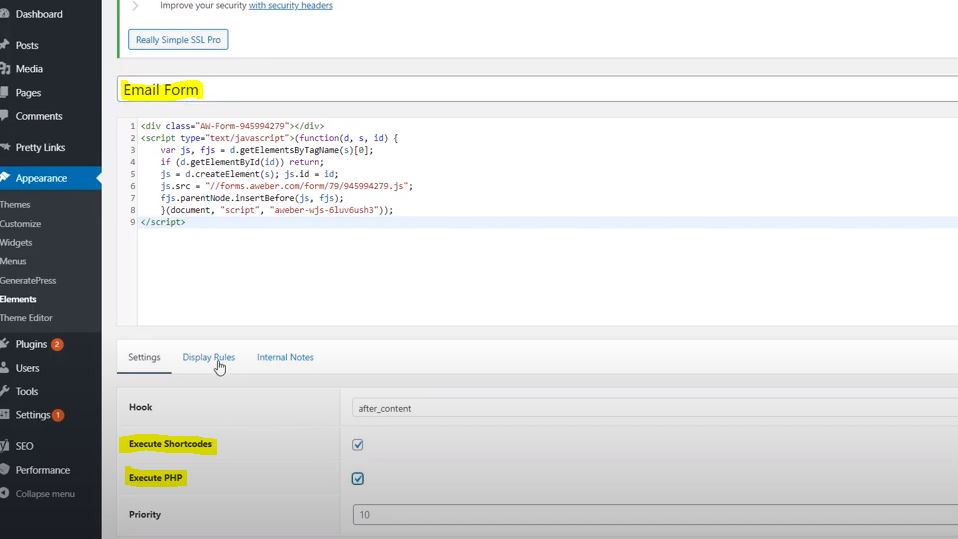This screenshot has height=539, width=958.
Task: Click the Pretty Links star icon
Action: [4, 147]
